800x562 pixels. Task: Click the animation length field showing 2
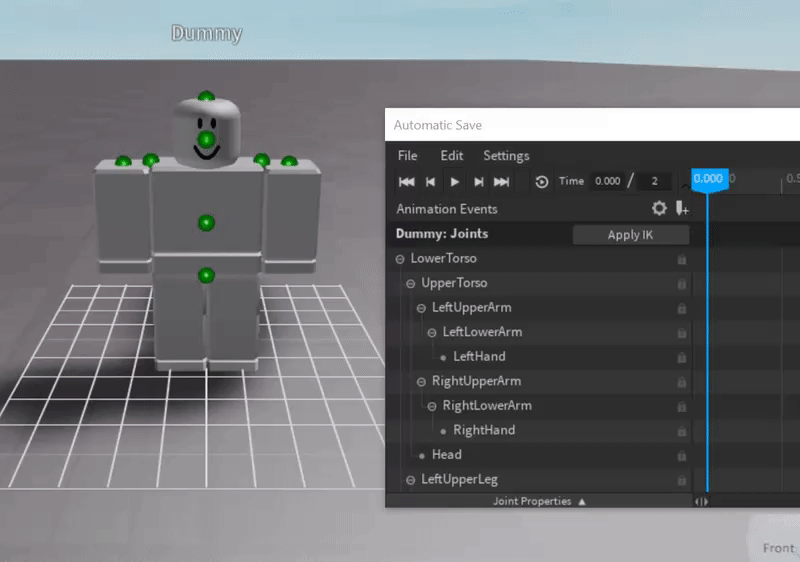[x=655, y=182]
